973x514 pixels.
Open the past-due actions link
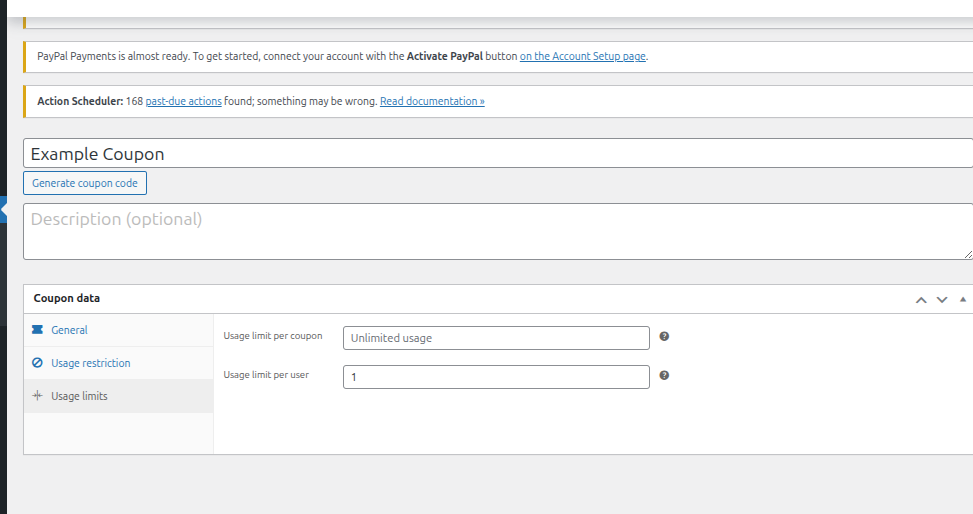click(183, 102)
